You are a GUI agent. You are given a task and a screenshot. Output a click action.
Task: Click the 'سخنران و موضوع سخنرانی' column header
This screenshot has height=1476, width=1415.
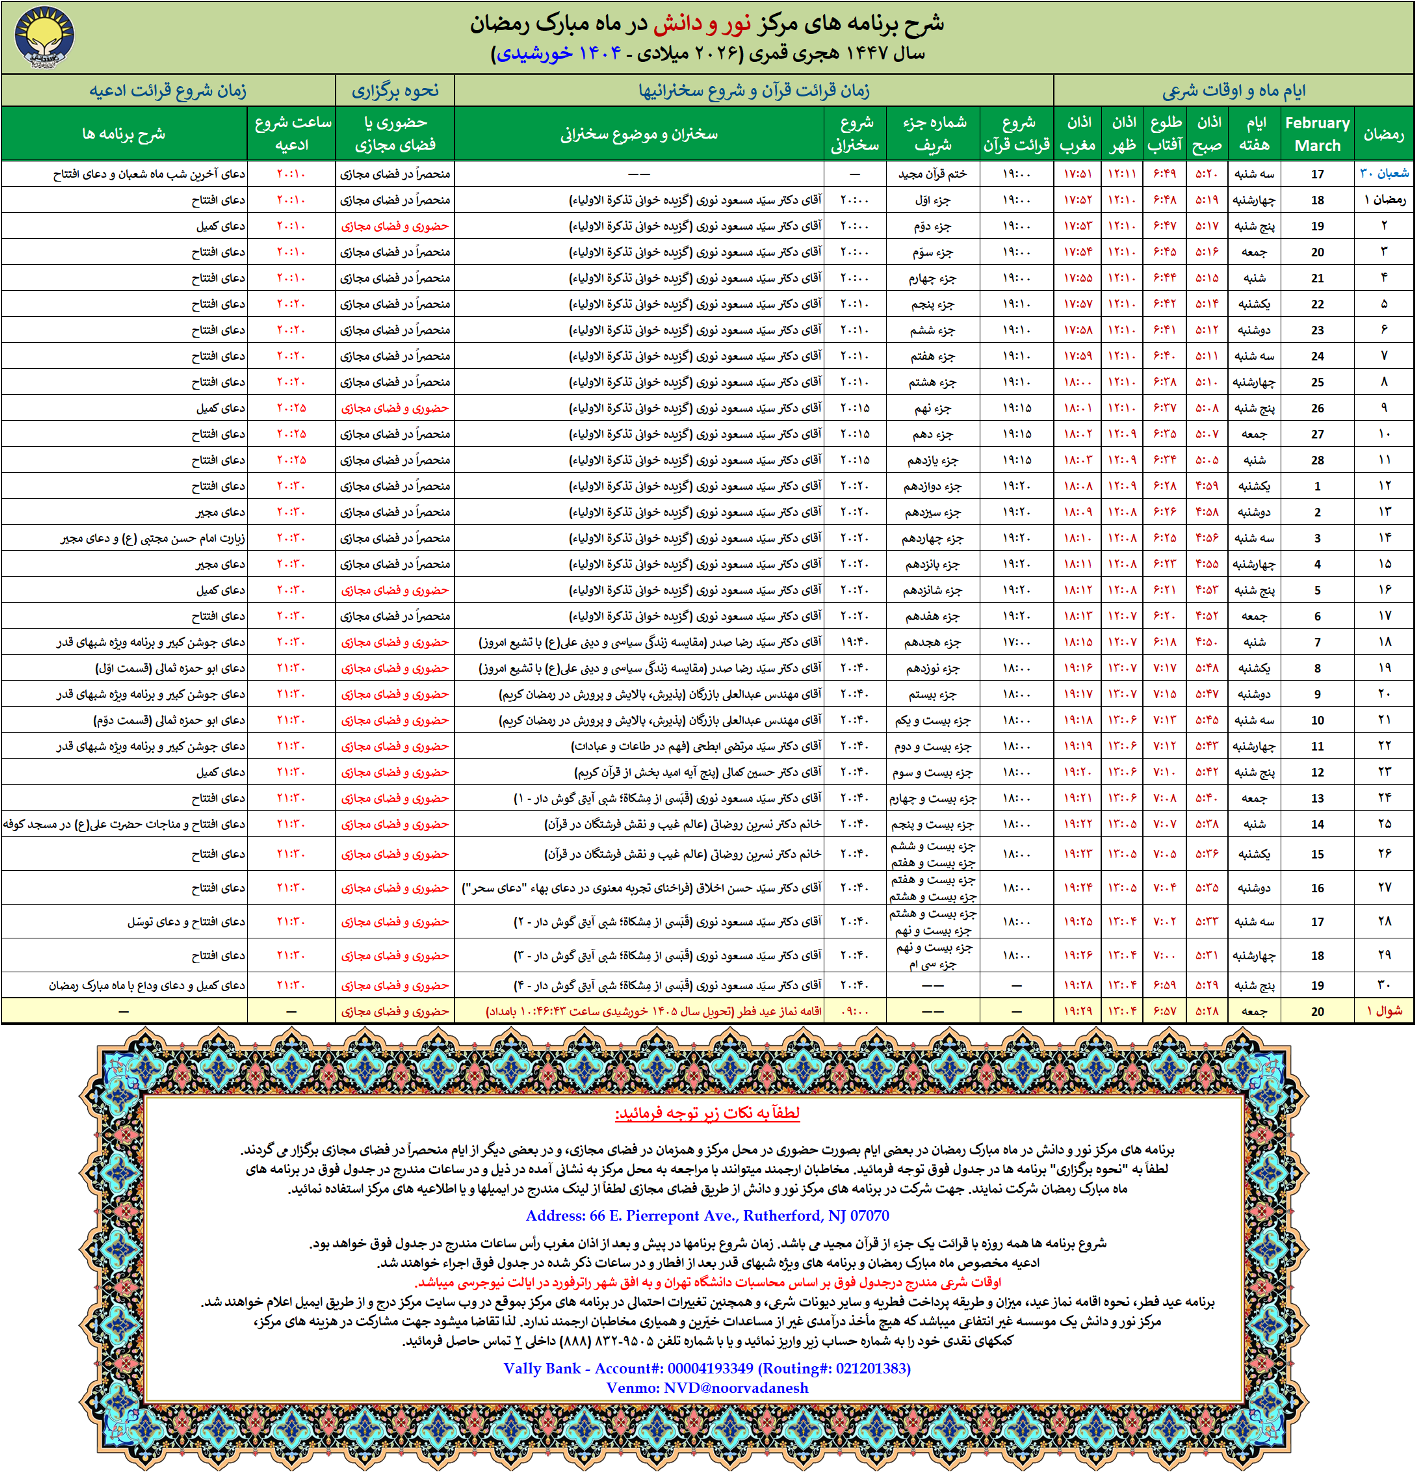[639, 134]
